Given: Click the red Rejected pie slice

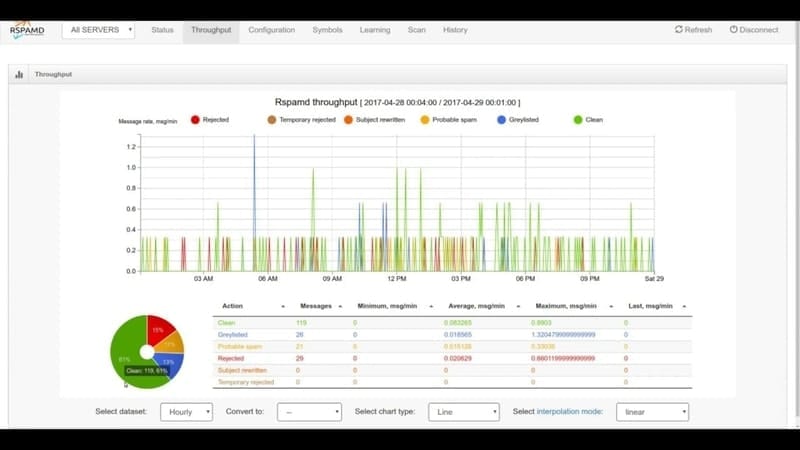Looking at the screenshot, I should (x=160, y=329).
